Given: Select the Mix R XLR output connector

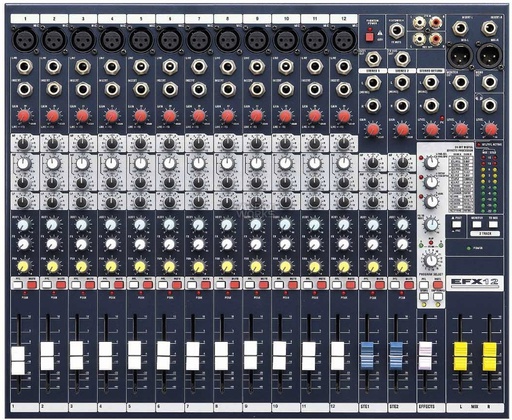Looking at the screenshot, I should 489,55.
